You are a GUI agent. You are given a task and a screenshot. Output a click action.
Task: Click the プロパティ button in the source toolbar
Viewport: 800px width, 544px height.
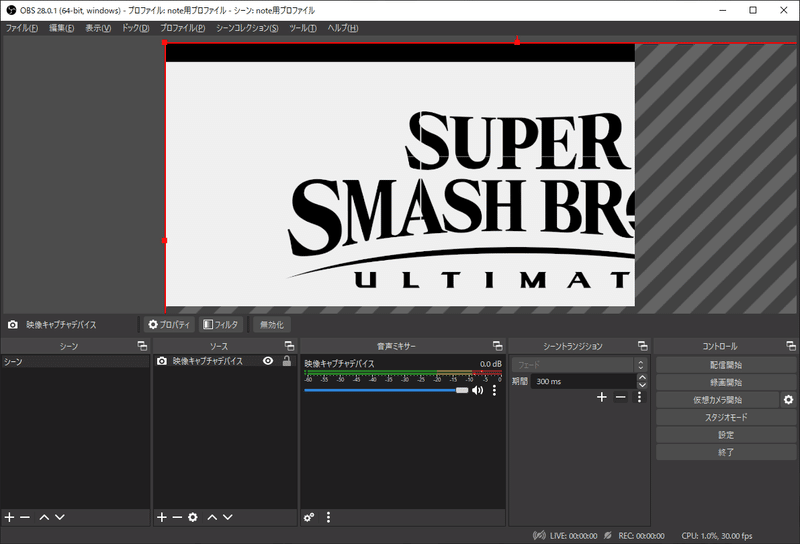pos(169,325)
